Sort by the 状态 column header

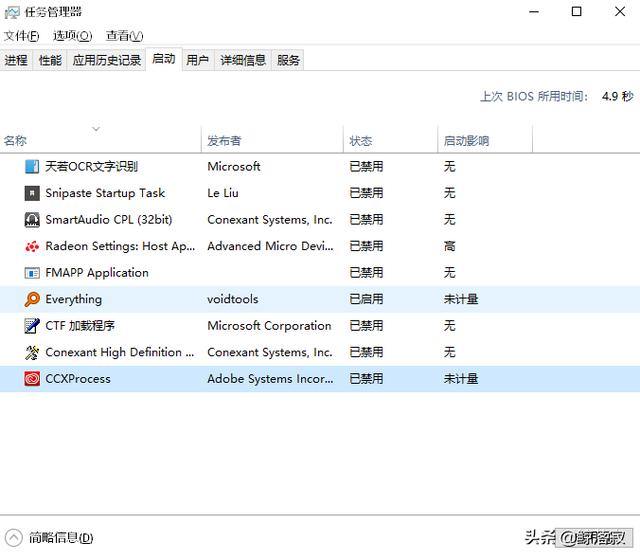390,140
